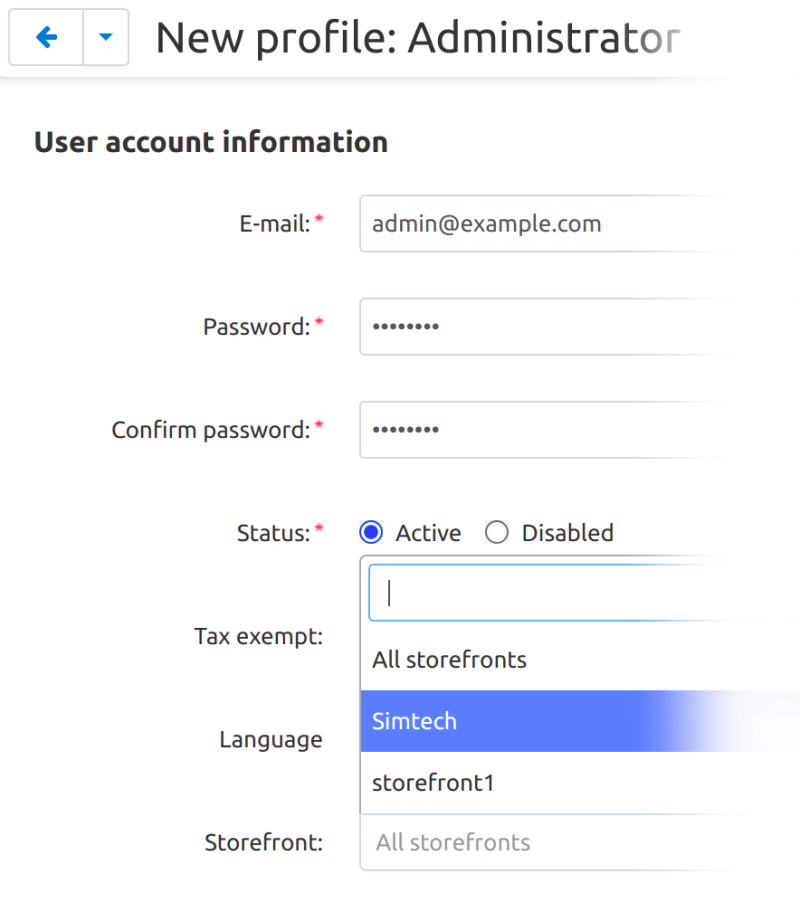The width and height of the screenshot is (800, 912).
Task: Choose storefront1 from the dropdown list
Action: pos(434,783)
